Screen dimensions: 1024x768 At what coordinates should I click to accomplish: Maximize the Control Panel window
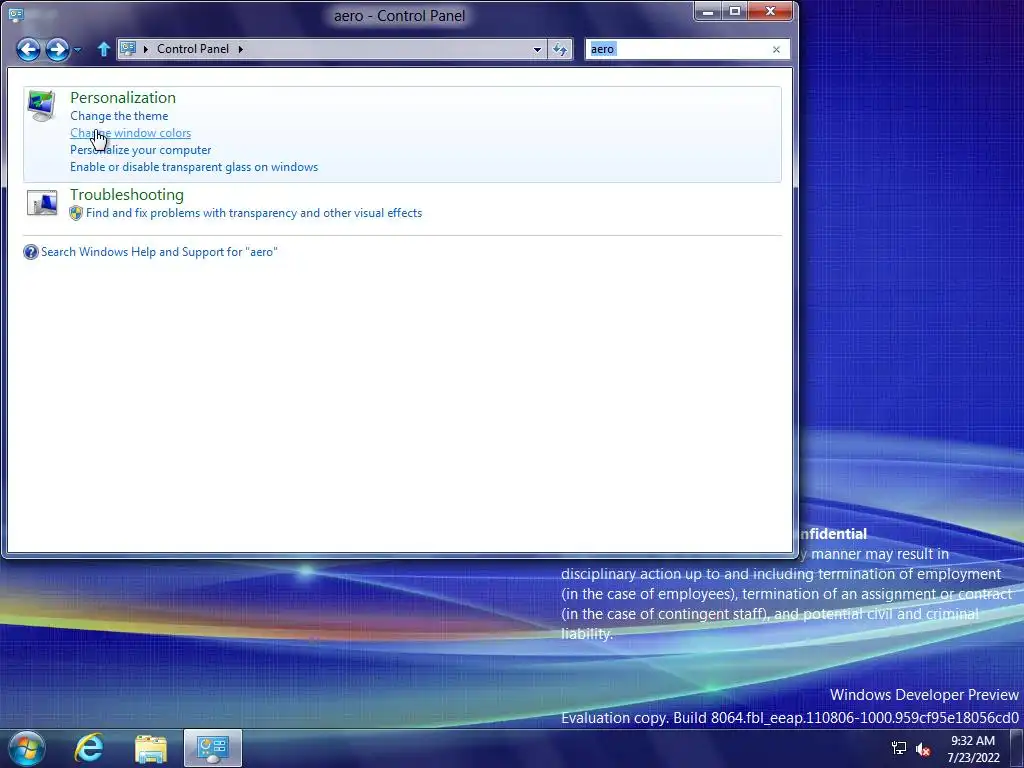click(735, 11)
